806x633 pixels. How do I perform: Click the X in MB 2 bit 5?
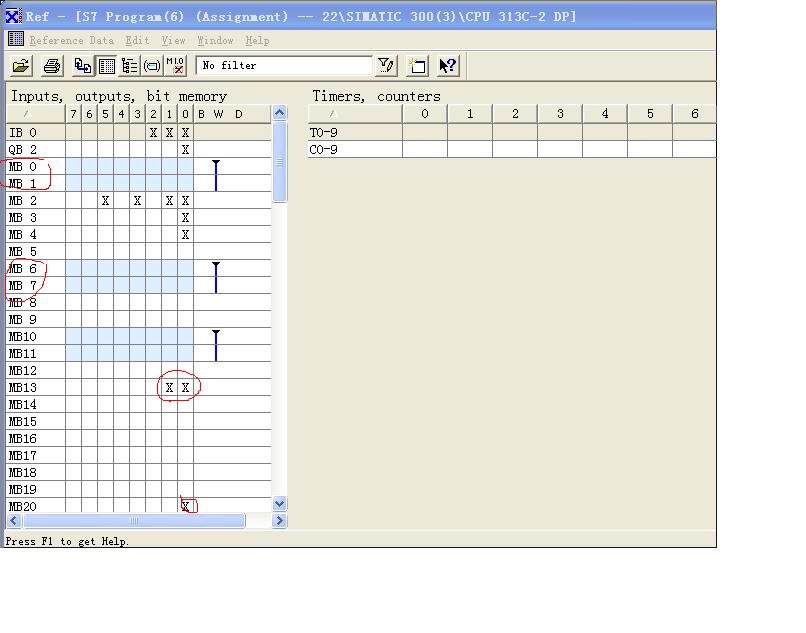[105, 201]
